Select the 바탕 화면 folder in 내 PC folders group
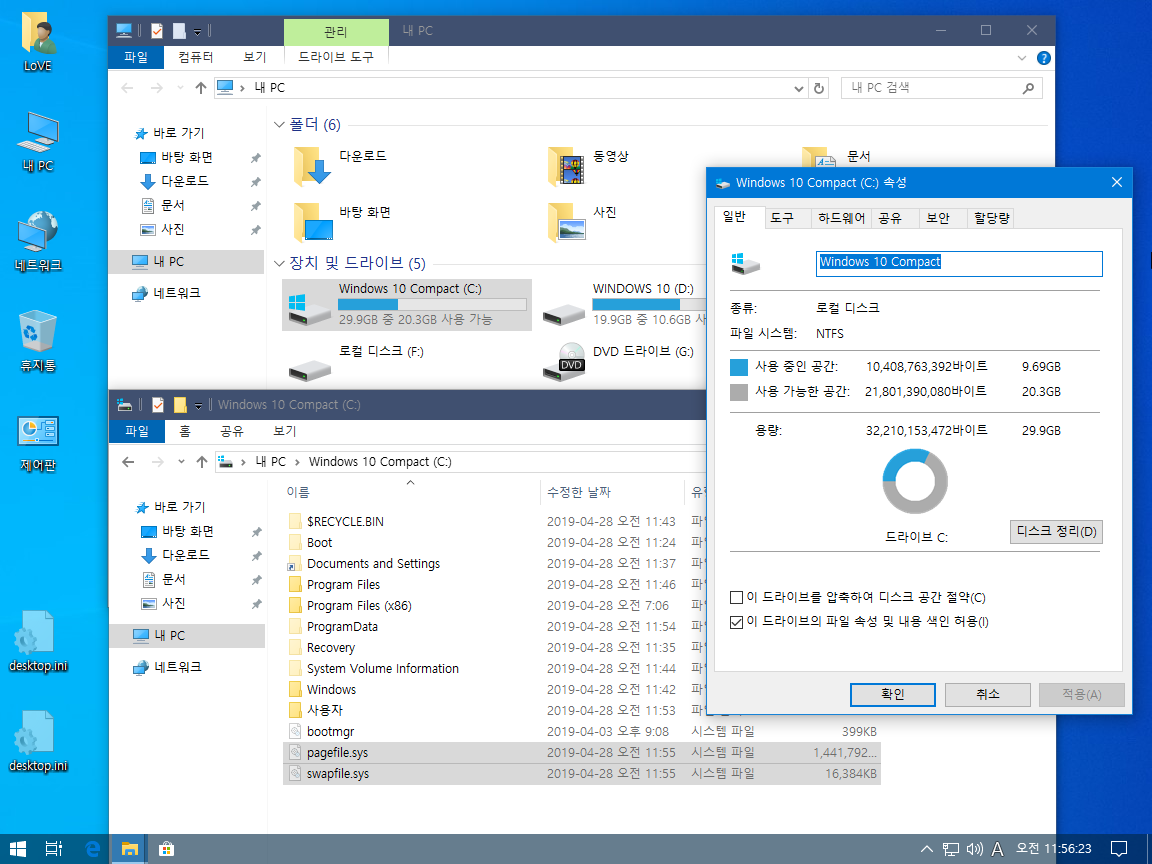Screen dimensions: 1152x864 342,223
